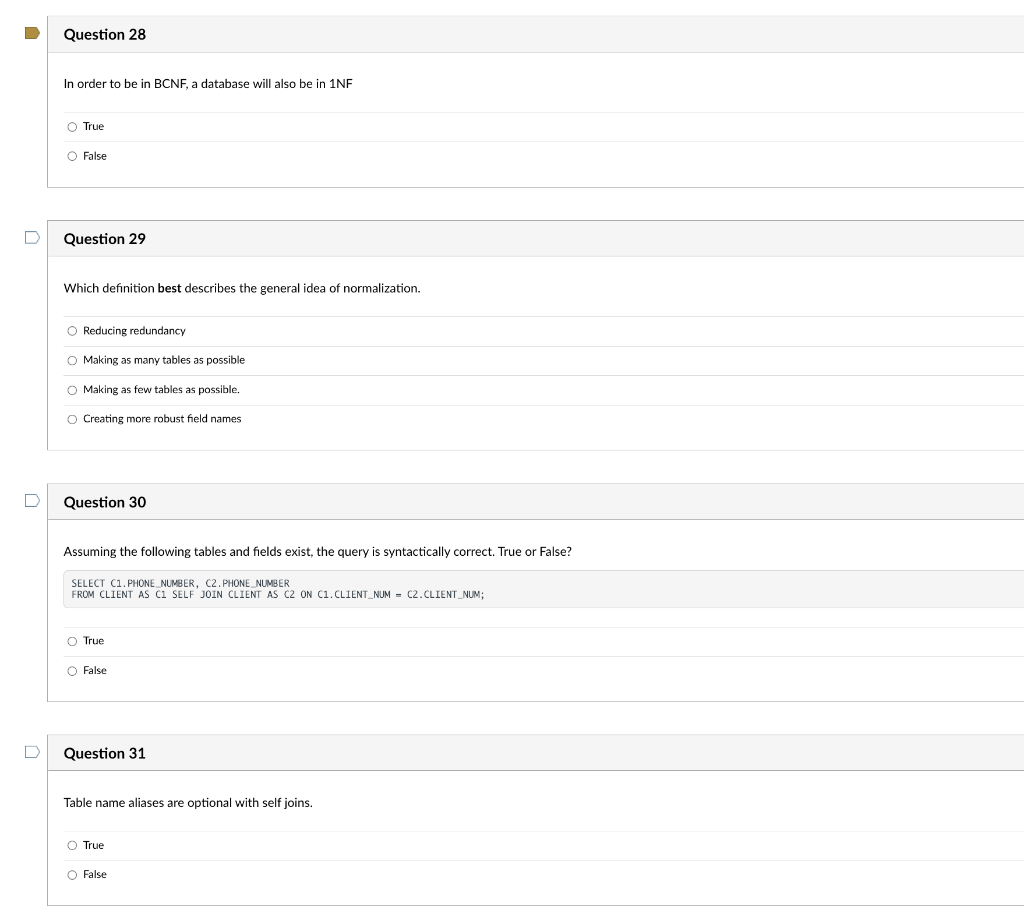Select True for table name aliases question
The width and height of the screenshot is (1024, 924).
tap(72, 846)
